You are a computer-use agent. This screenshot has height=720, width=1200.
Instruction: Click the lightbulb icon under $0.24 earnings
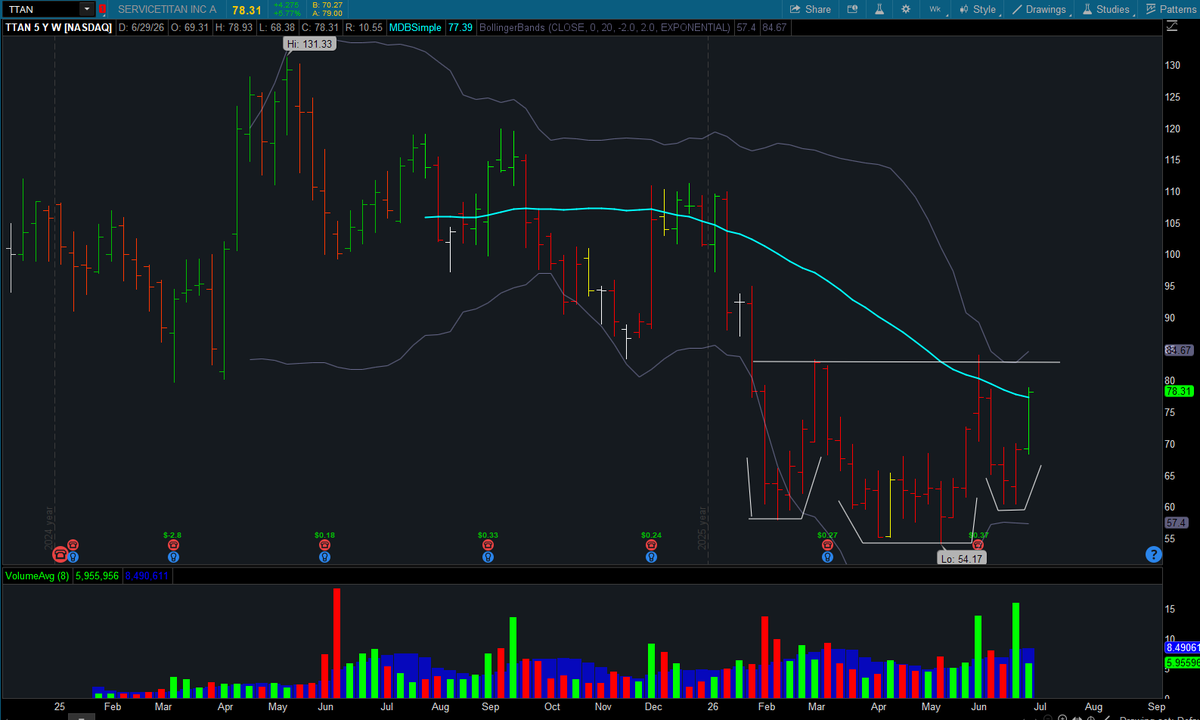tap(651, 557)
